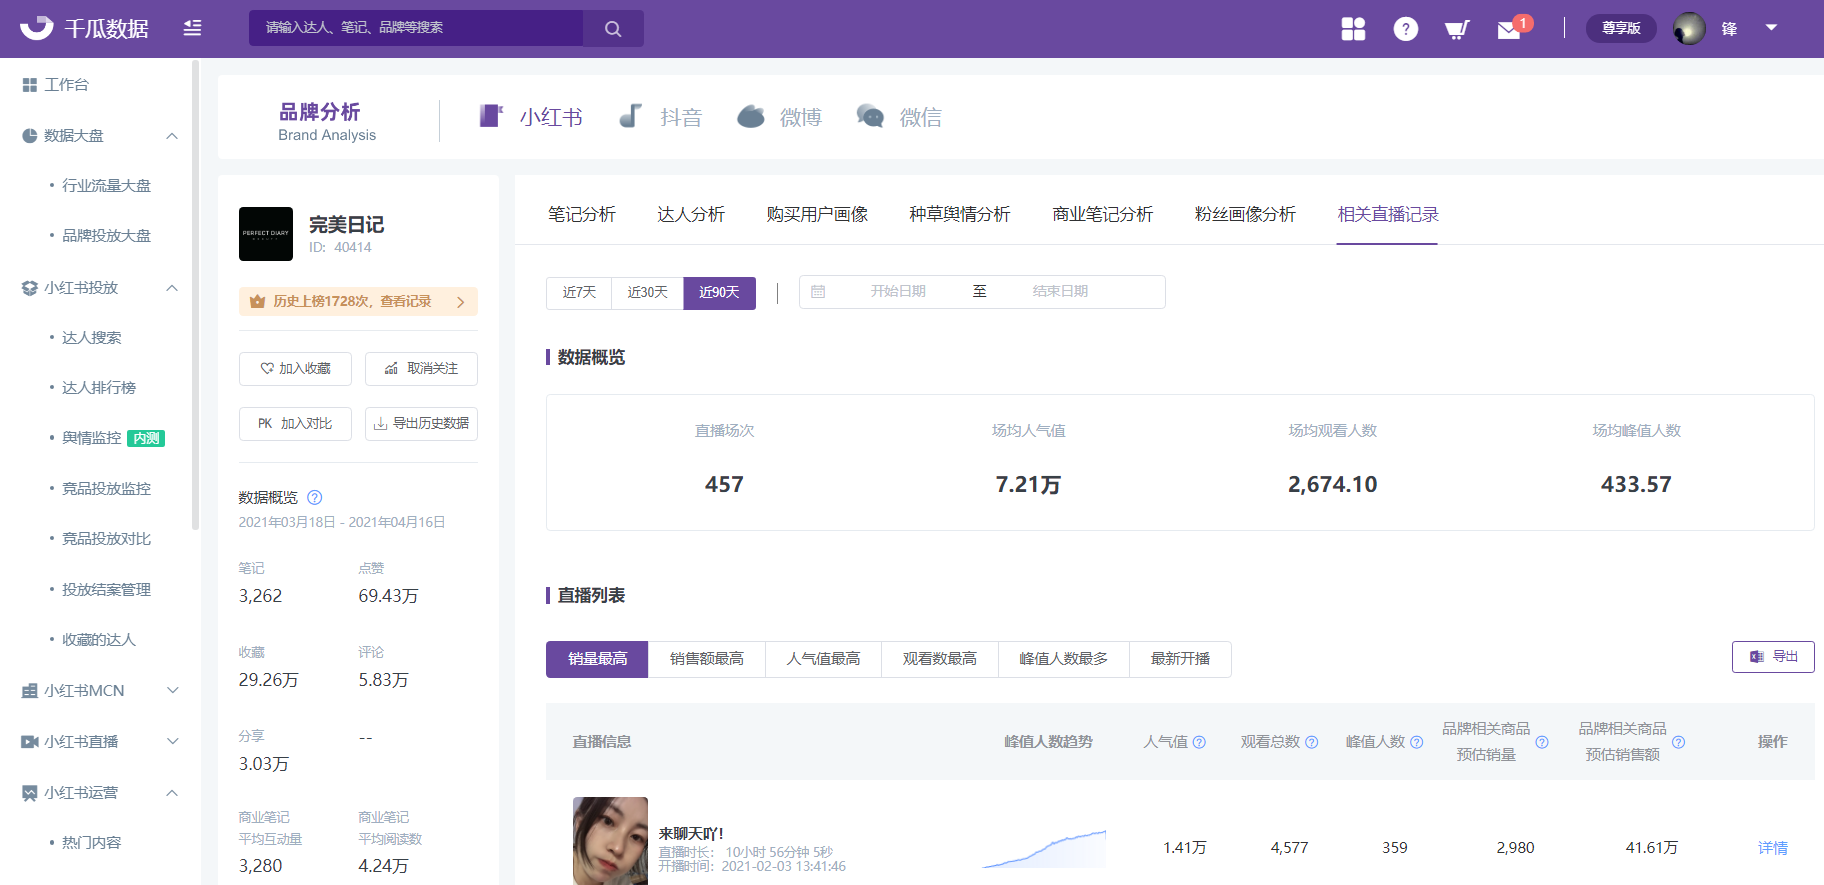Sort live list by 人气值最高
This screenshot has height=885, width=1824.
point(823,659)
